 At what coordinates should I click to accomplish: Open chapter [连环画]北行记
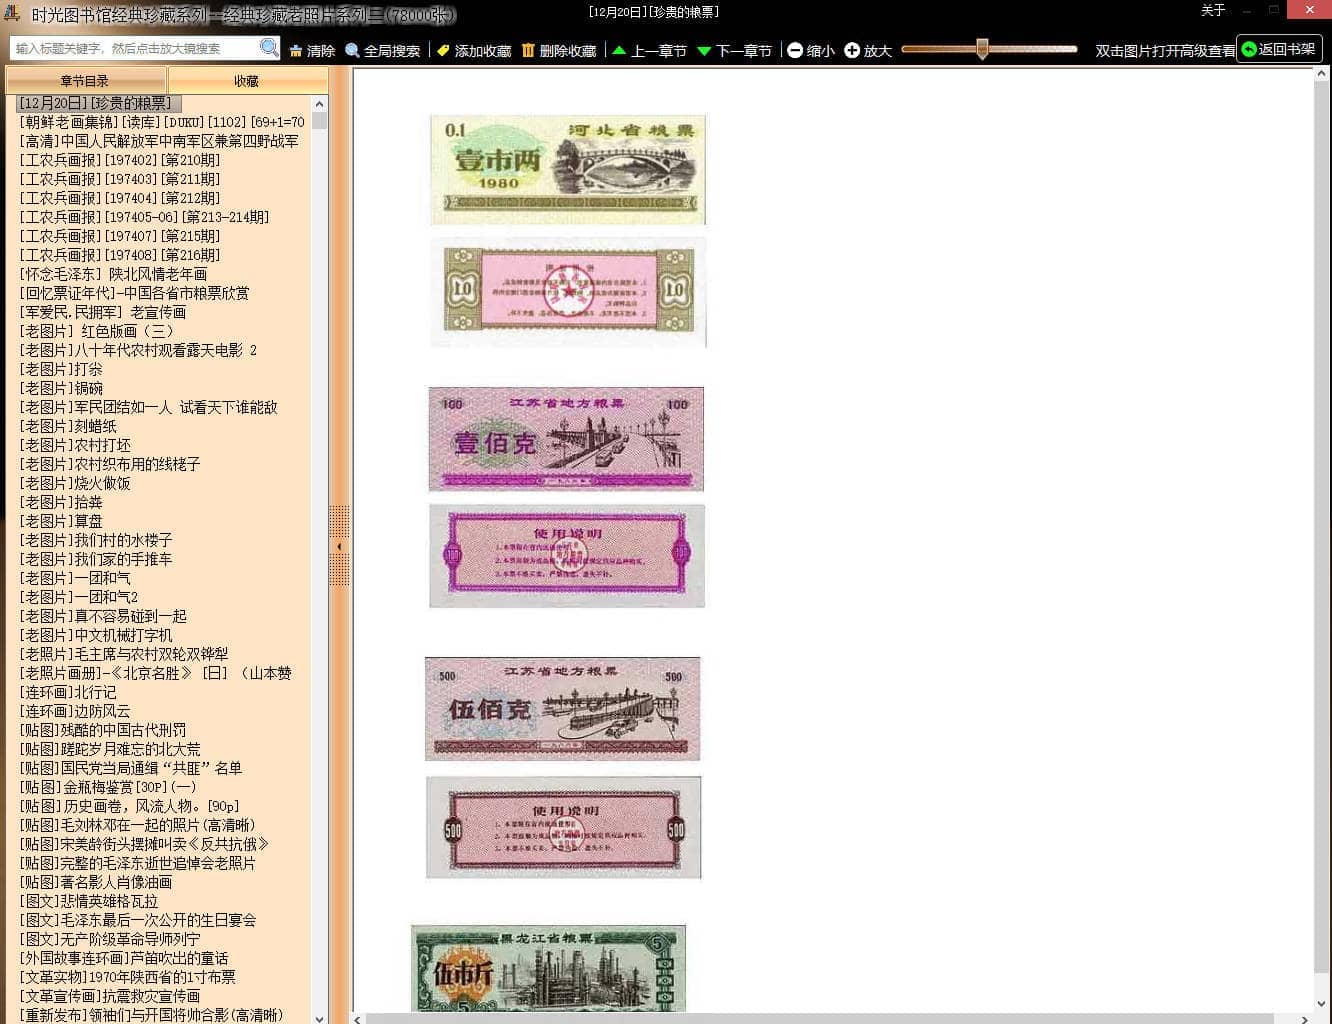point(68,692)
